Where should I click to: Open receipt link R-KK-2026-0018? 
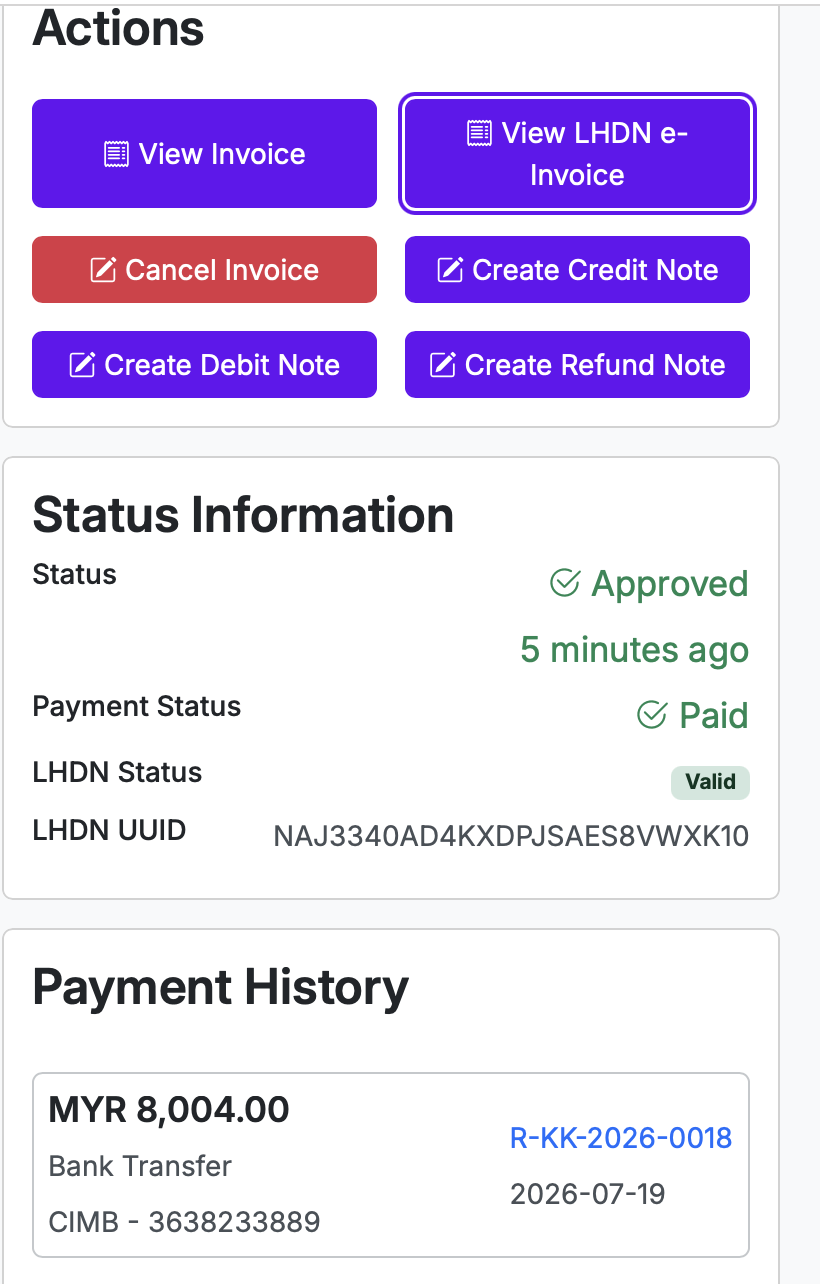[621, 1138]
